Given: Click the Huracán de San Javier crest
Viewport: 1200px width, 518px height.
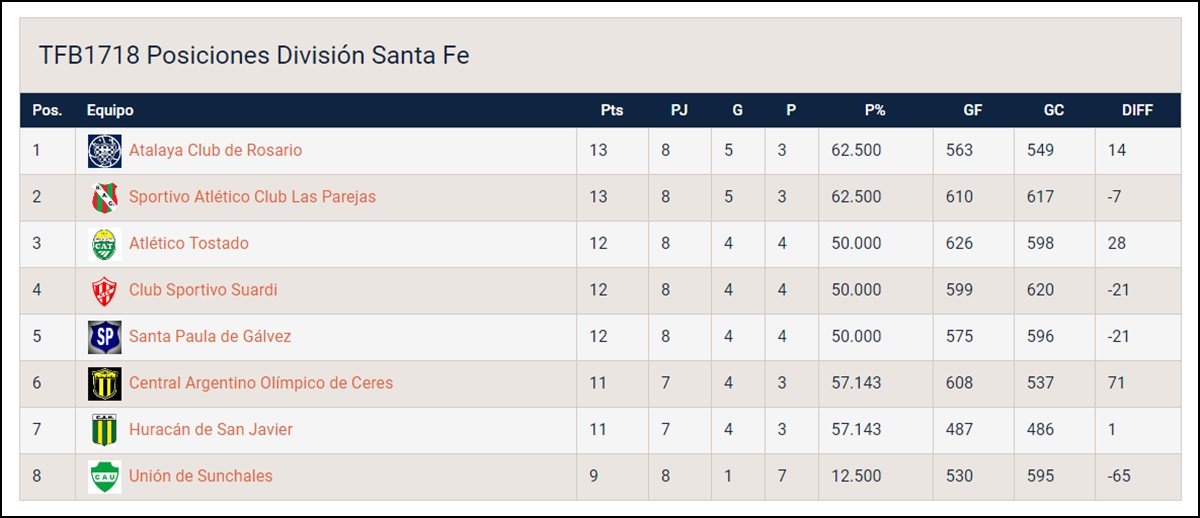Looking at the screenshot, I should tap(104, 430).
